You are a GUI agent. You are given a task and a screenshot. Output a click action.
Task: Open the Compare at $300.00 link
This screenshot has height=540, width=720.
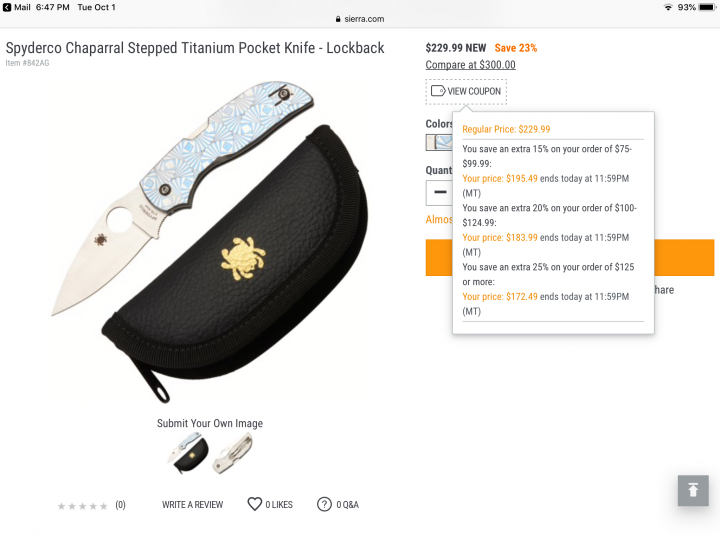click(x=470, y=65)
